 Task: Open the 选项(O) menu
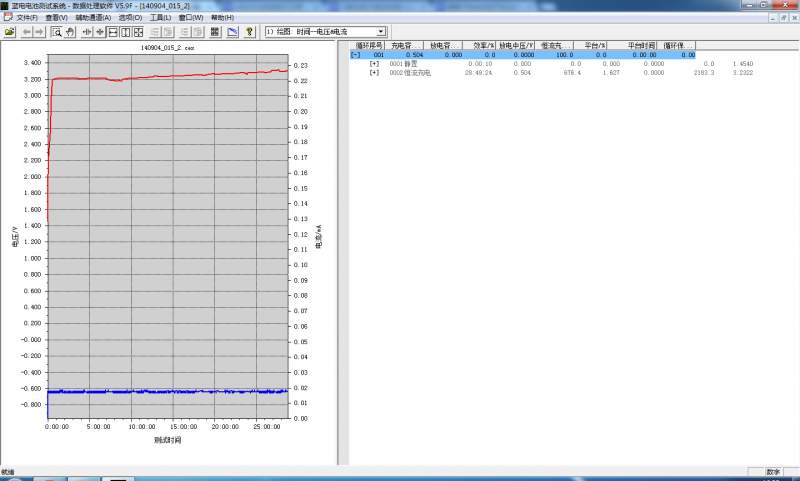131,17
